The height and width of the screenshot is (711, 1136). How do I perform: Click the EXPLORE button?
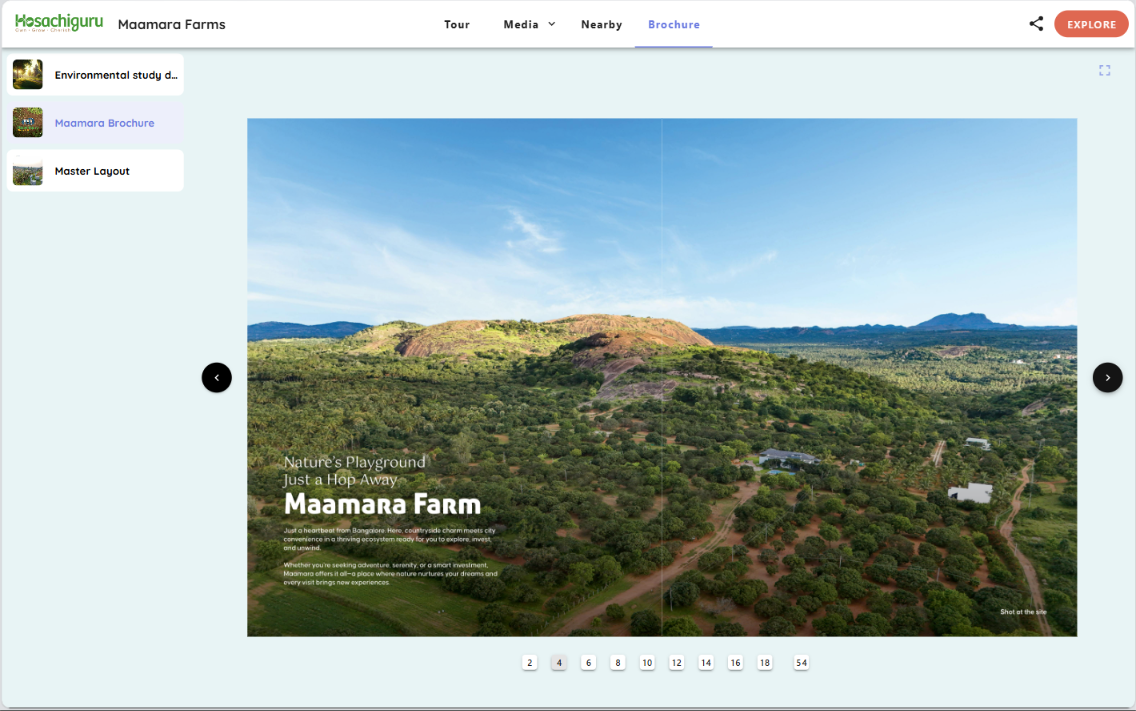point(1091,24)
